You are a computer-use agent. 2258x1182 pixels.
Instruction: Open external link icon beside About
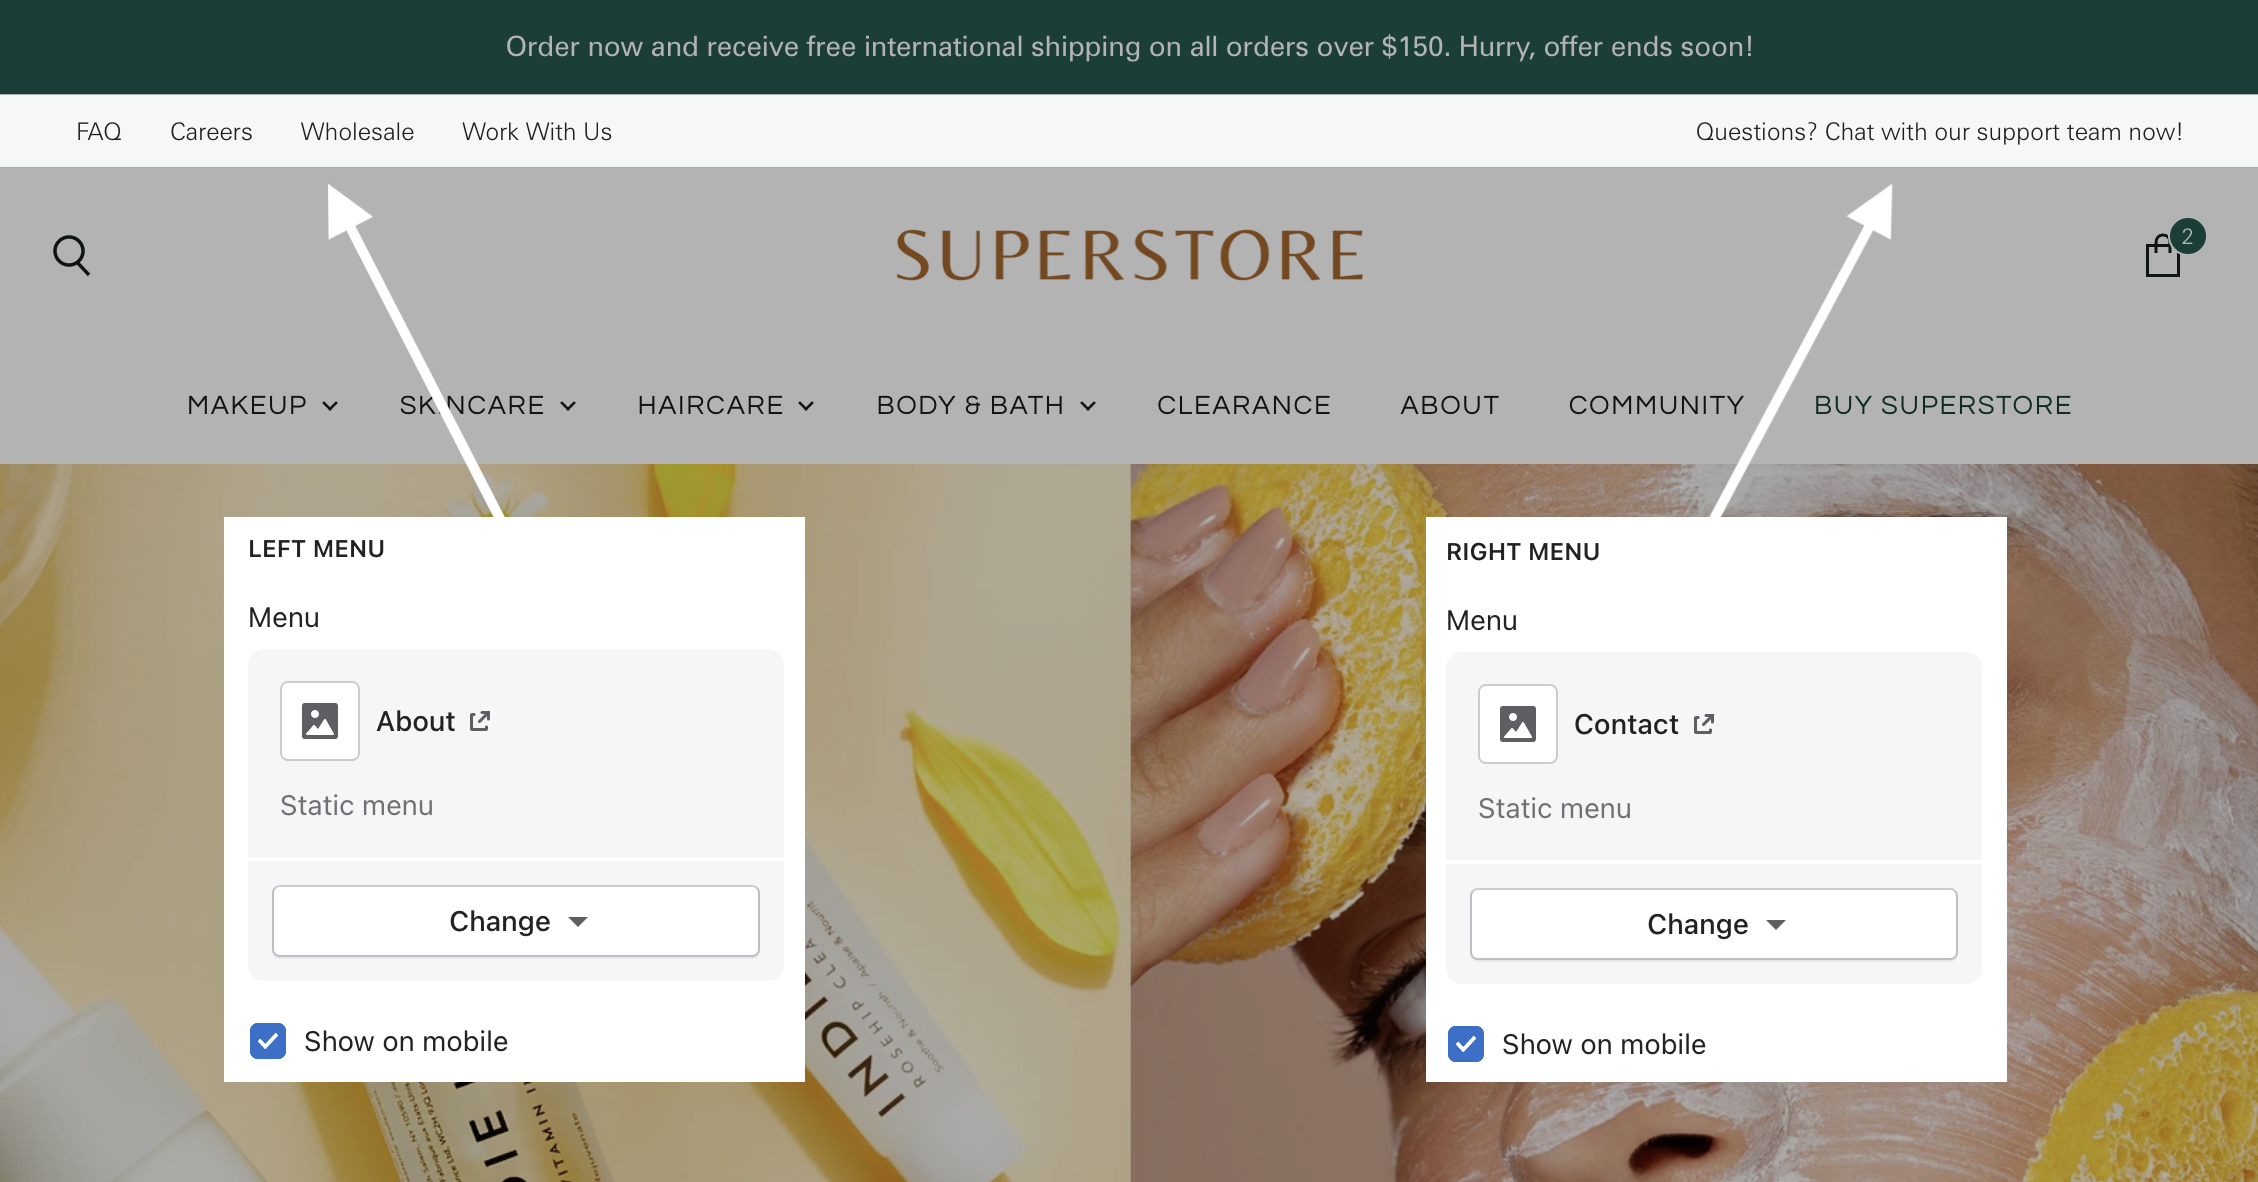[x=480, y=721]
